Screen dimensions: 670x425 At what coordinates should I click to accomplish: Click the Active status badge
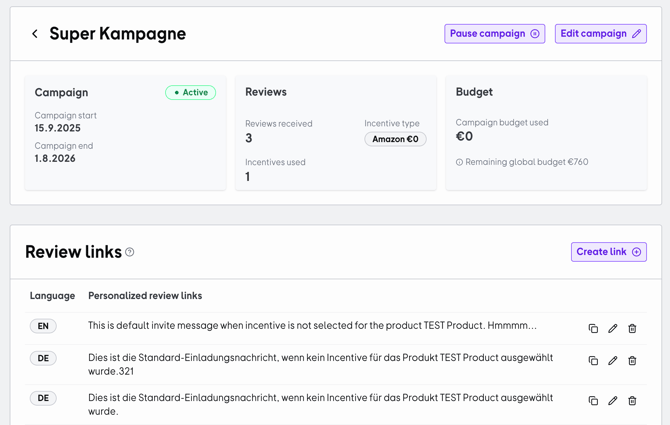coord(190,92)
